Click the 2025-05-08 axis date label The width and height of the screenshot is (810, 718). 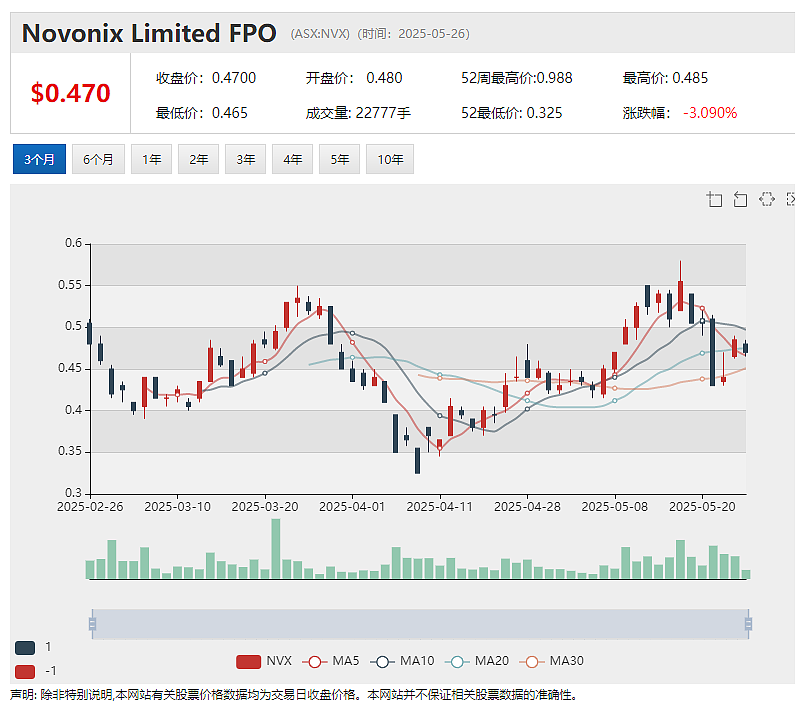coord(615,507)
